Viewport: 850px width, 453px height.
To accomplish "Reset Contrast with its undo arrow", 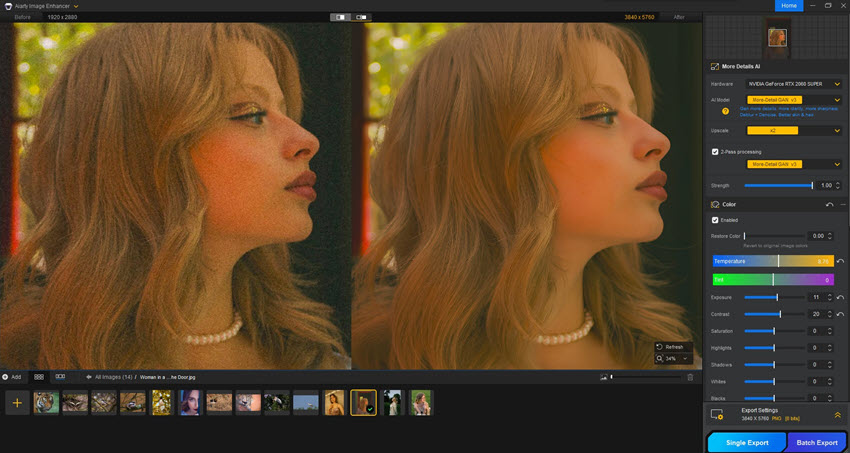I will [x=840, y=314].
